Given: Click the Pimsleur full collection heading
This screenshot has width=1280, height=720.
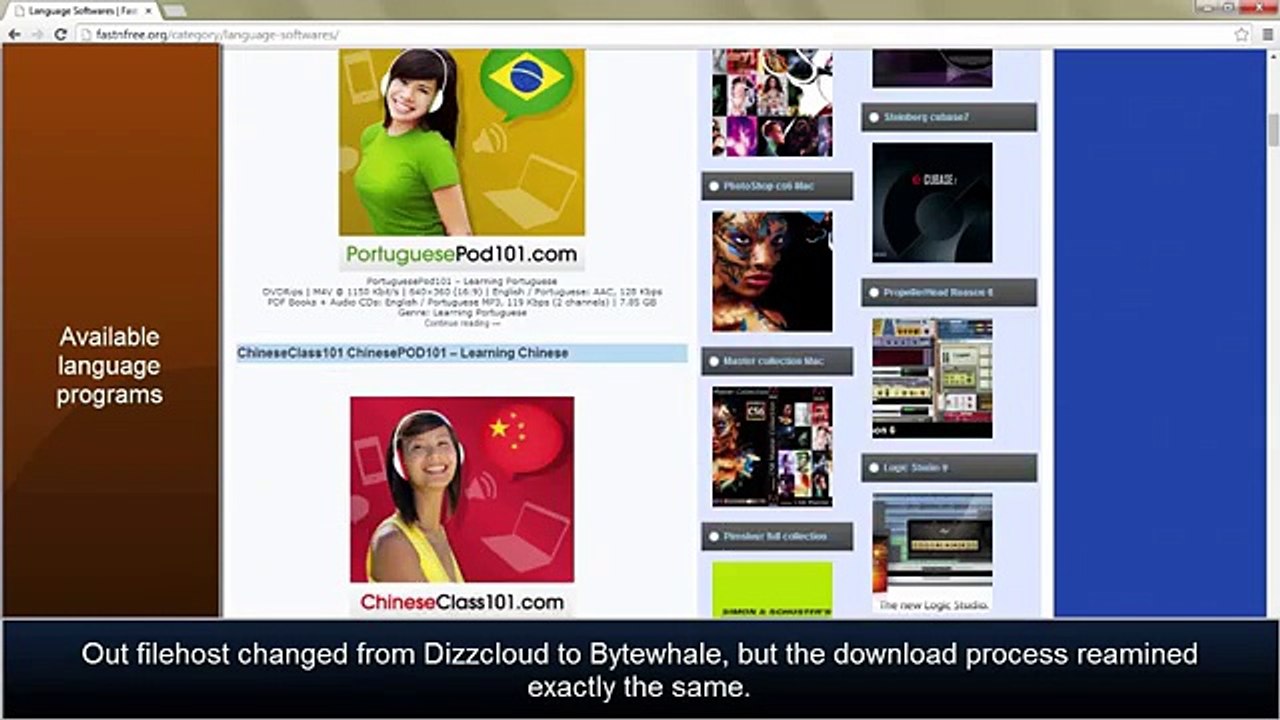Looking at the screenshot, I should click(x=775, y=536).
